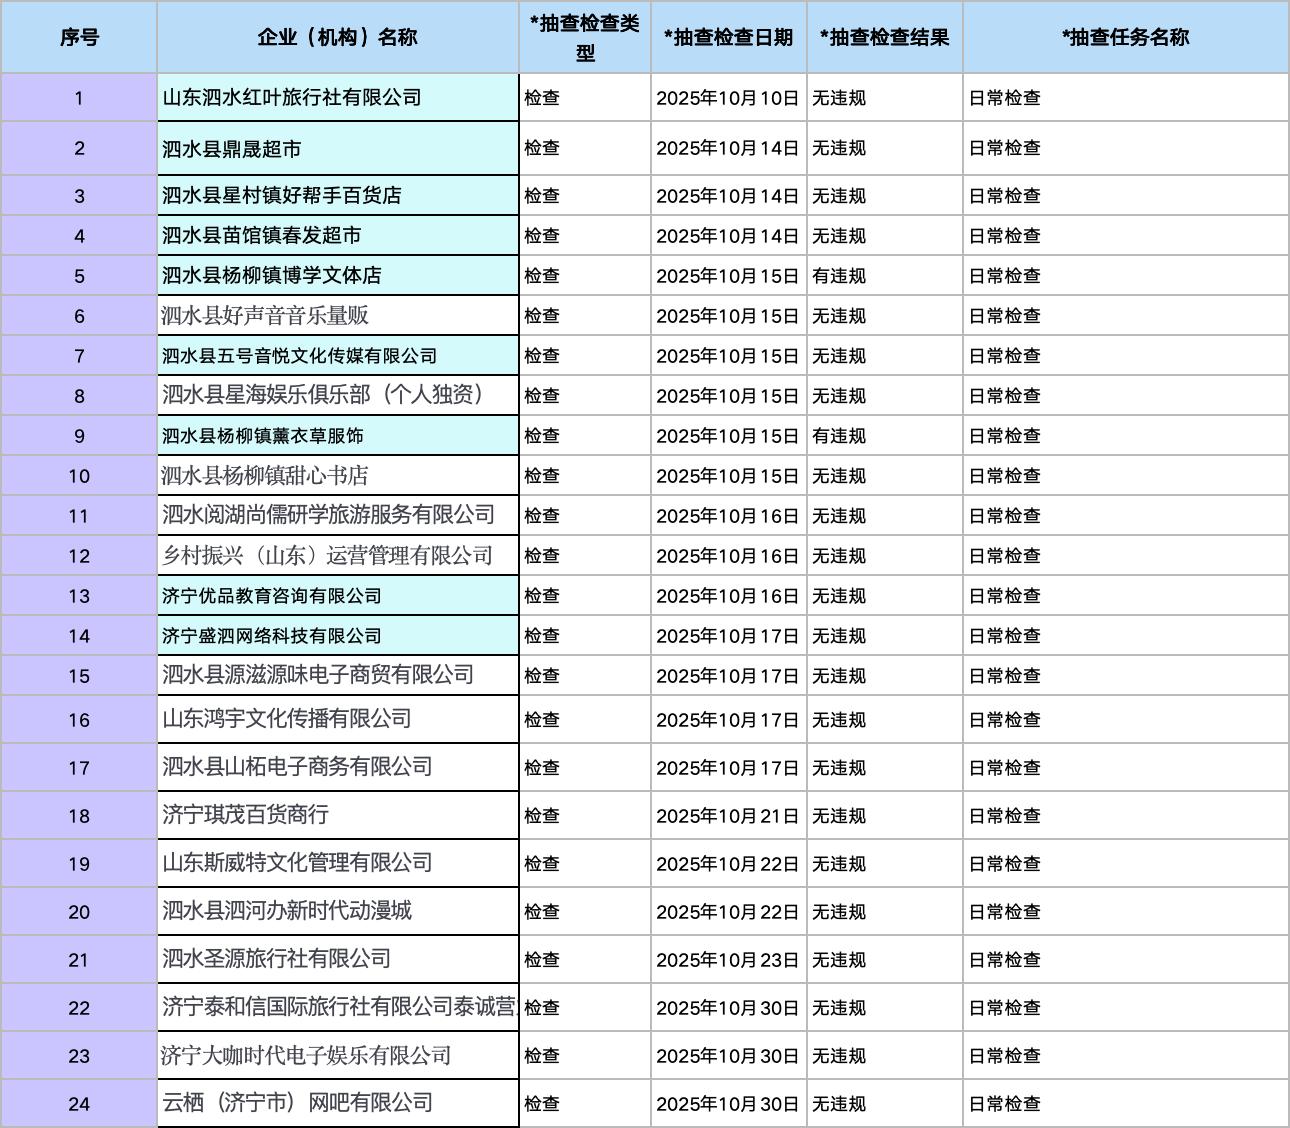1290x1128 pixels.
Task: Click 有违规 result for 泗水县杨柳镇博学文体店
Action: tap(839, 276)
